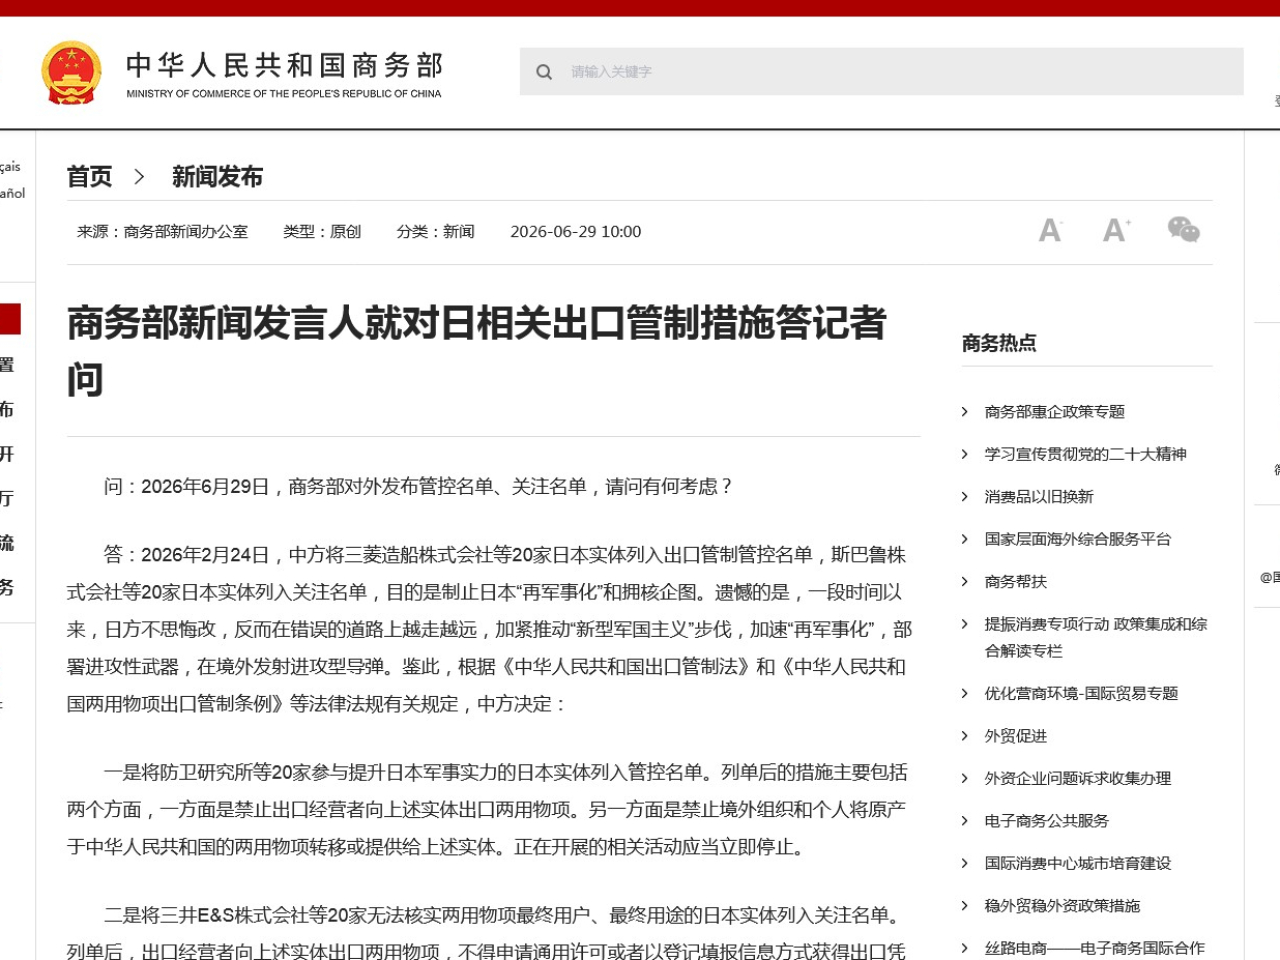
Task: Click arrow beside 国家层面海外综合服务平台
Action: pyautogui.click(x=965, y=539)
